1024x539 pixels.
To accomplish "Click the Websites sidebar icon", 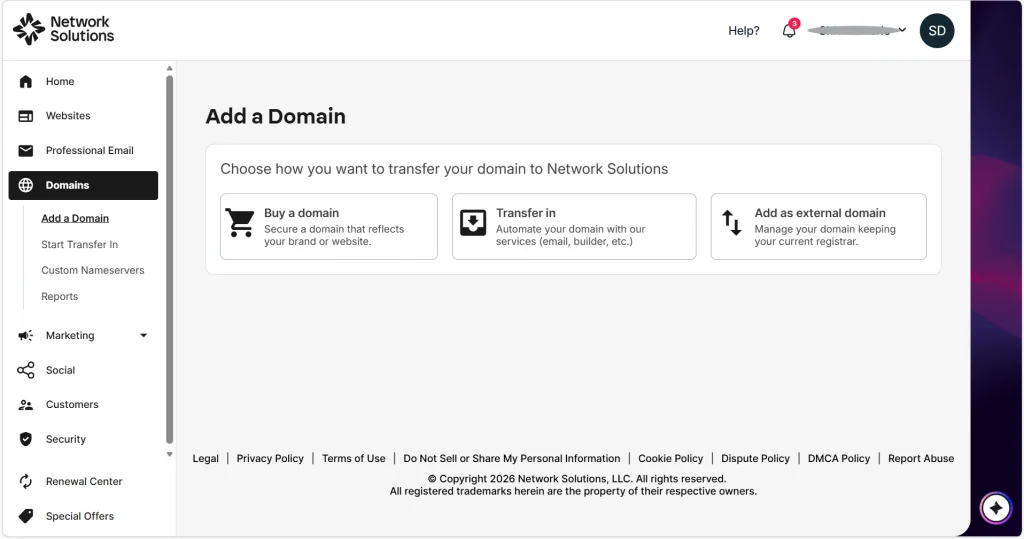I will (x=25, y=116).
